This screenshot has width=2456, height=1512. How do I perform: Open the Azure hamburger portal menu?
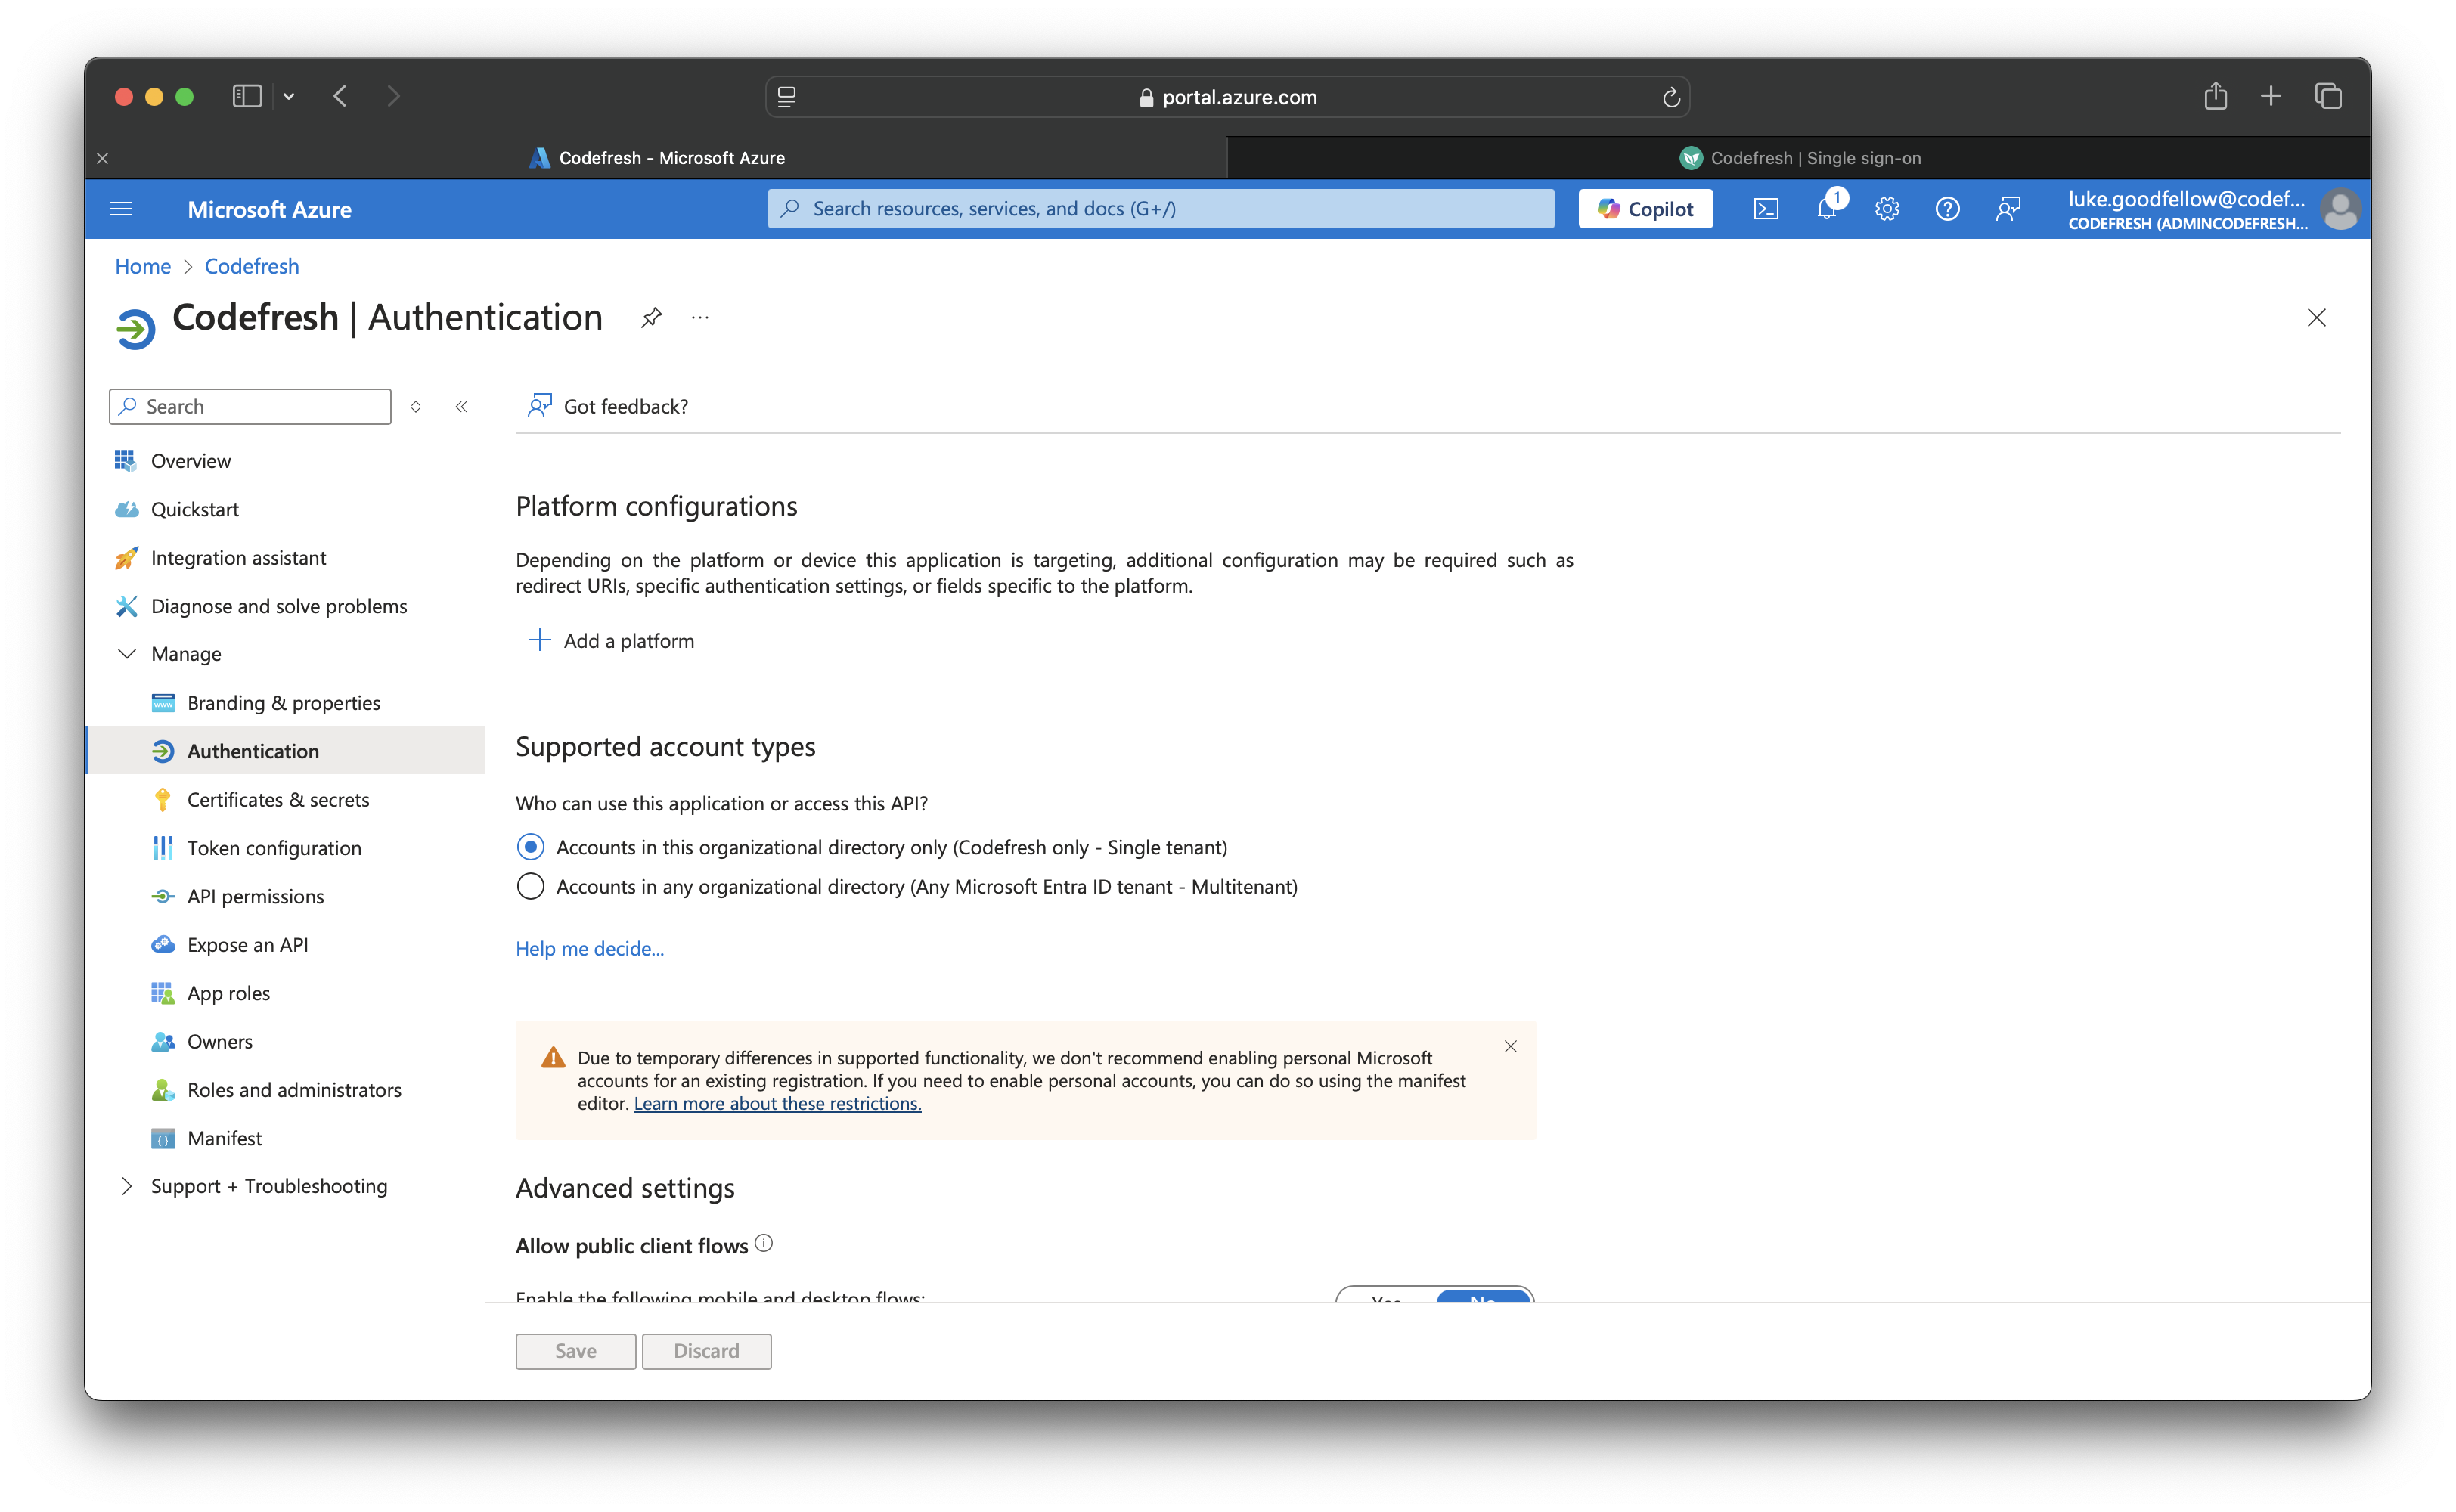click(x=121, y=209)
